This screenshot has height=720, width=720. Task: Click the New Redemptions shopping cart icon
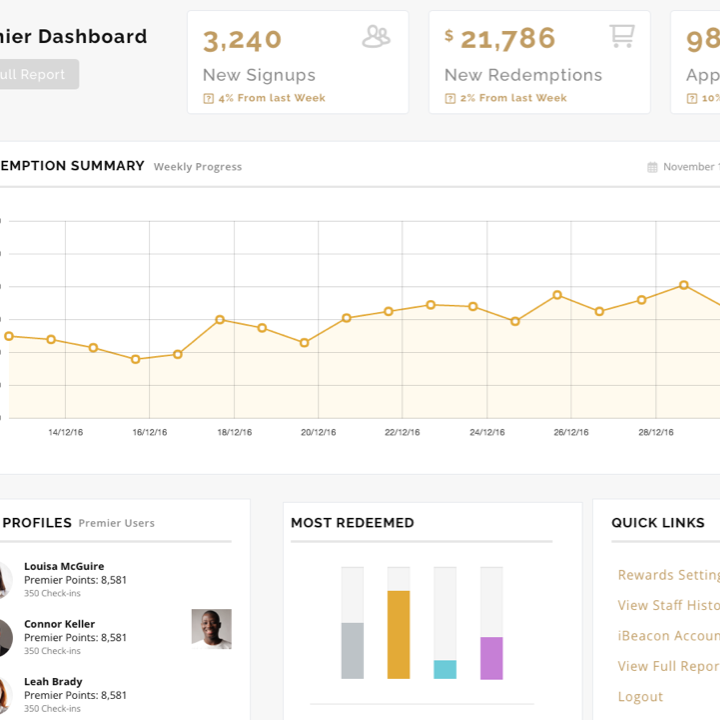click(x=622, y=37)
